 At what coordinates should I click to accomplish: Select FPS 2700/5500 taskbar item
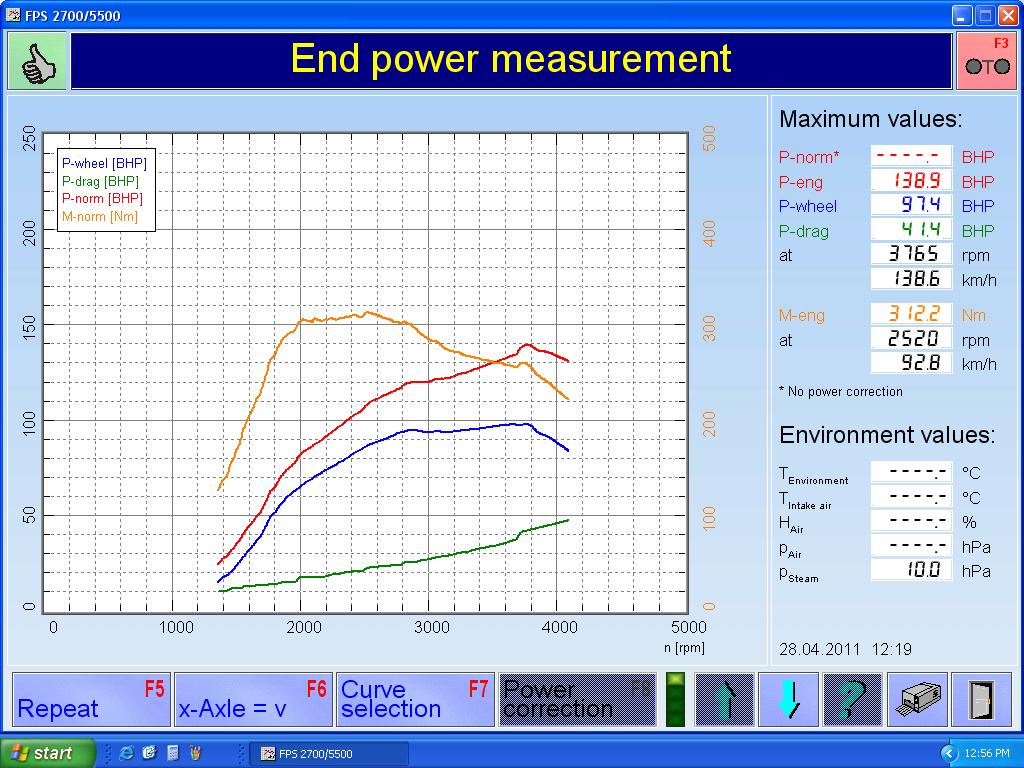click(x=329, y=754)
